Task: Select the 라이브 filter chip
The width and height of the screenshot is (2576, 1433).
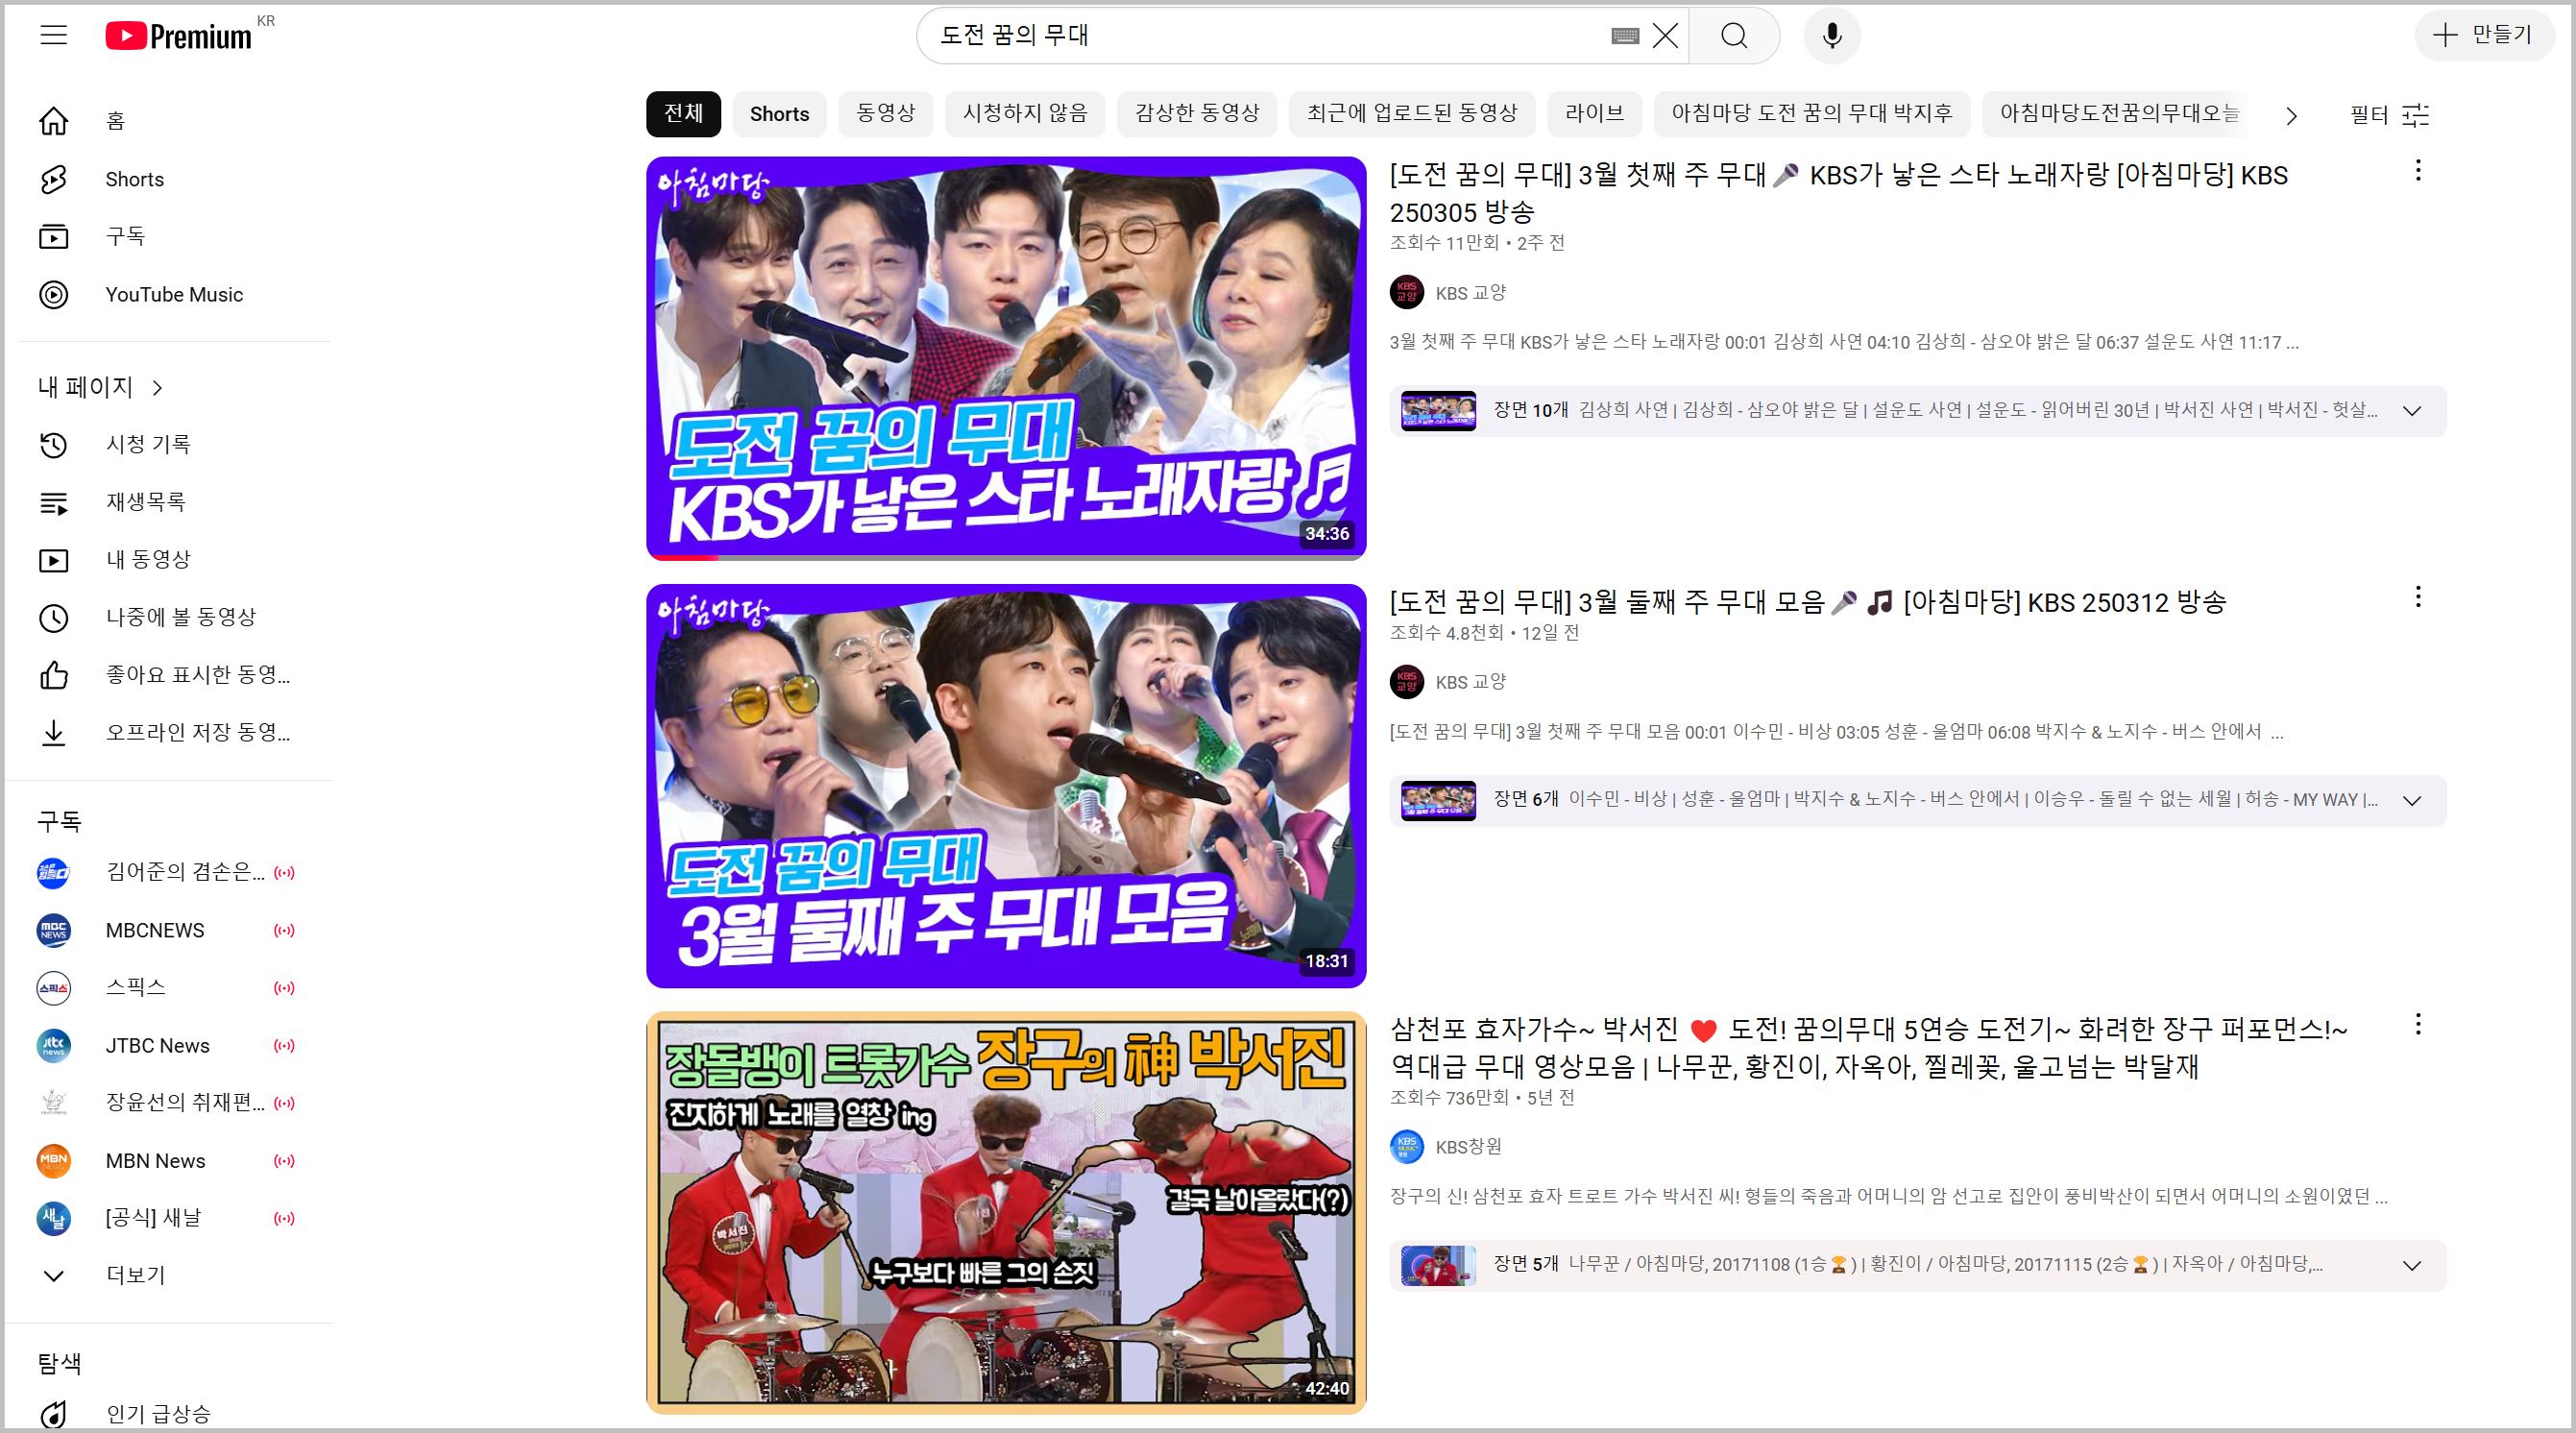Action: pos(1593,113)
